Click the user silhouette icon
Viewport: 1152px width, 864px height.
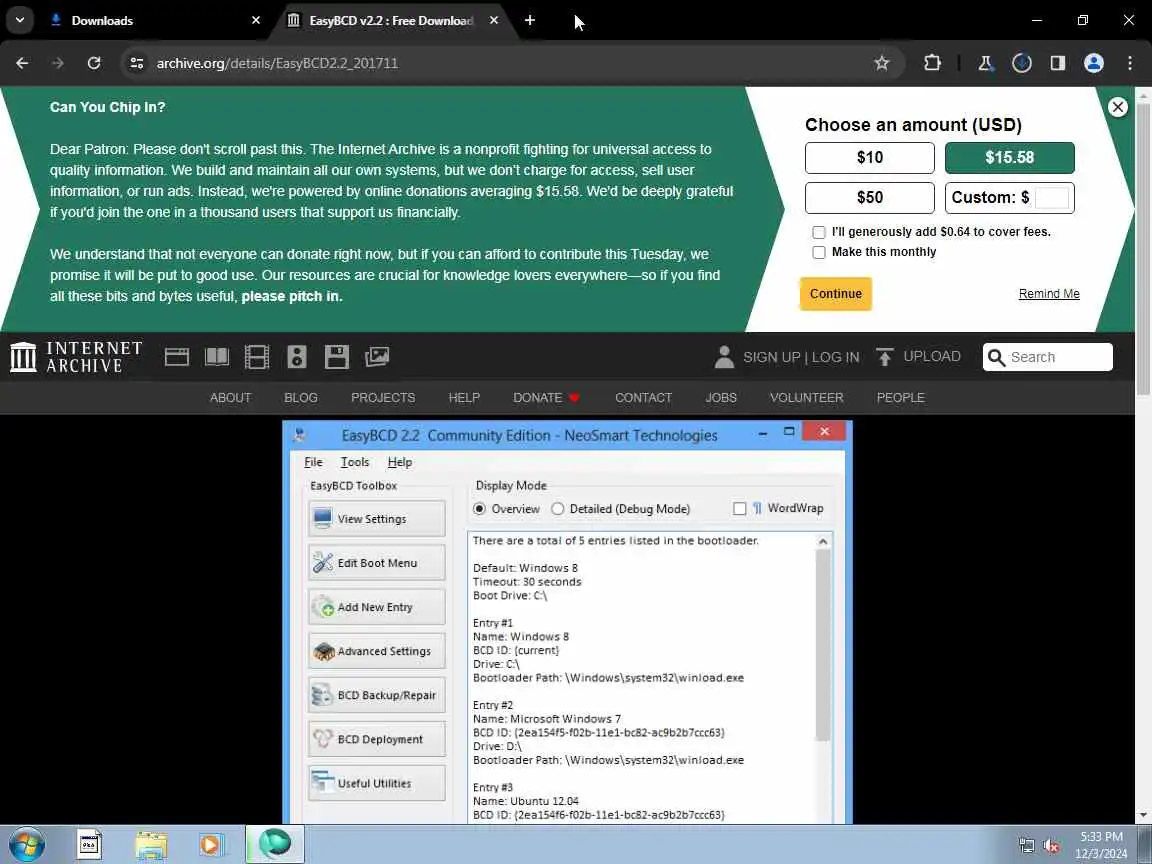[724, 357]
